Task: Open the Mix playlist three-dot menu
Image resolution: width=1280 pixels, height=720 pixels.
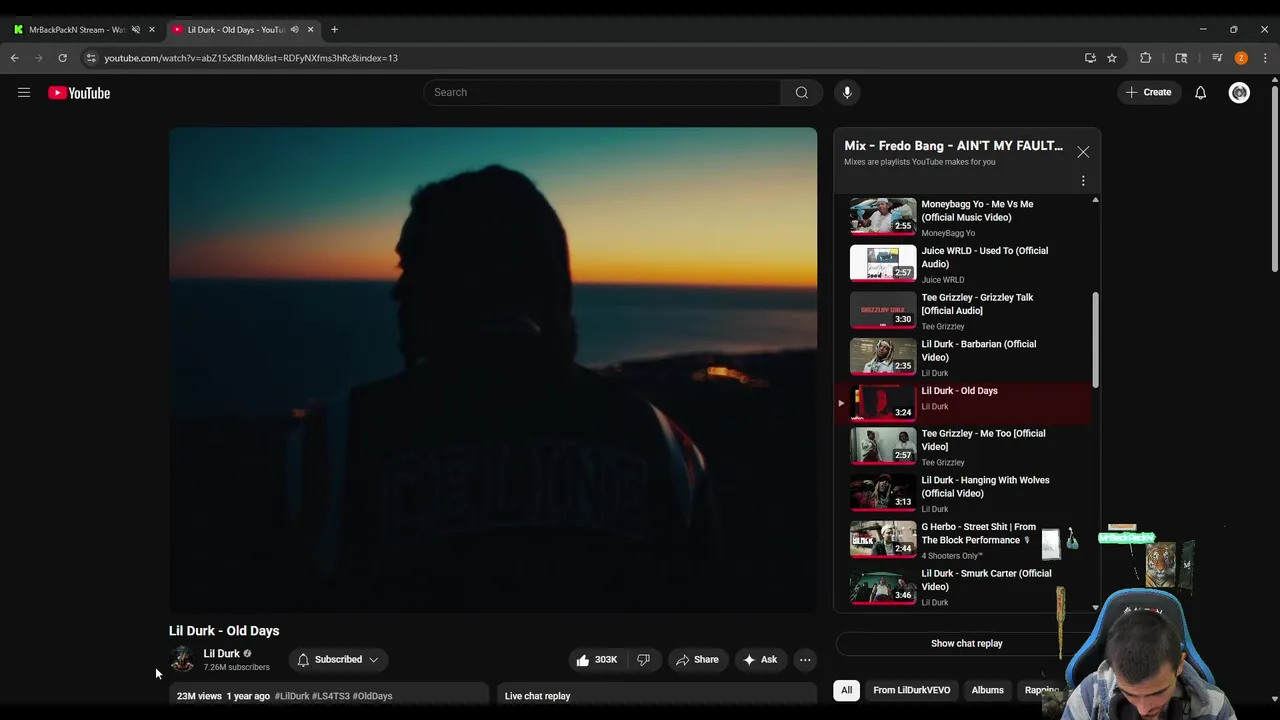Action: point(1083,181)
